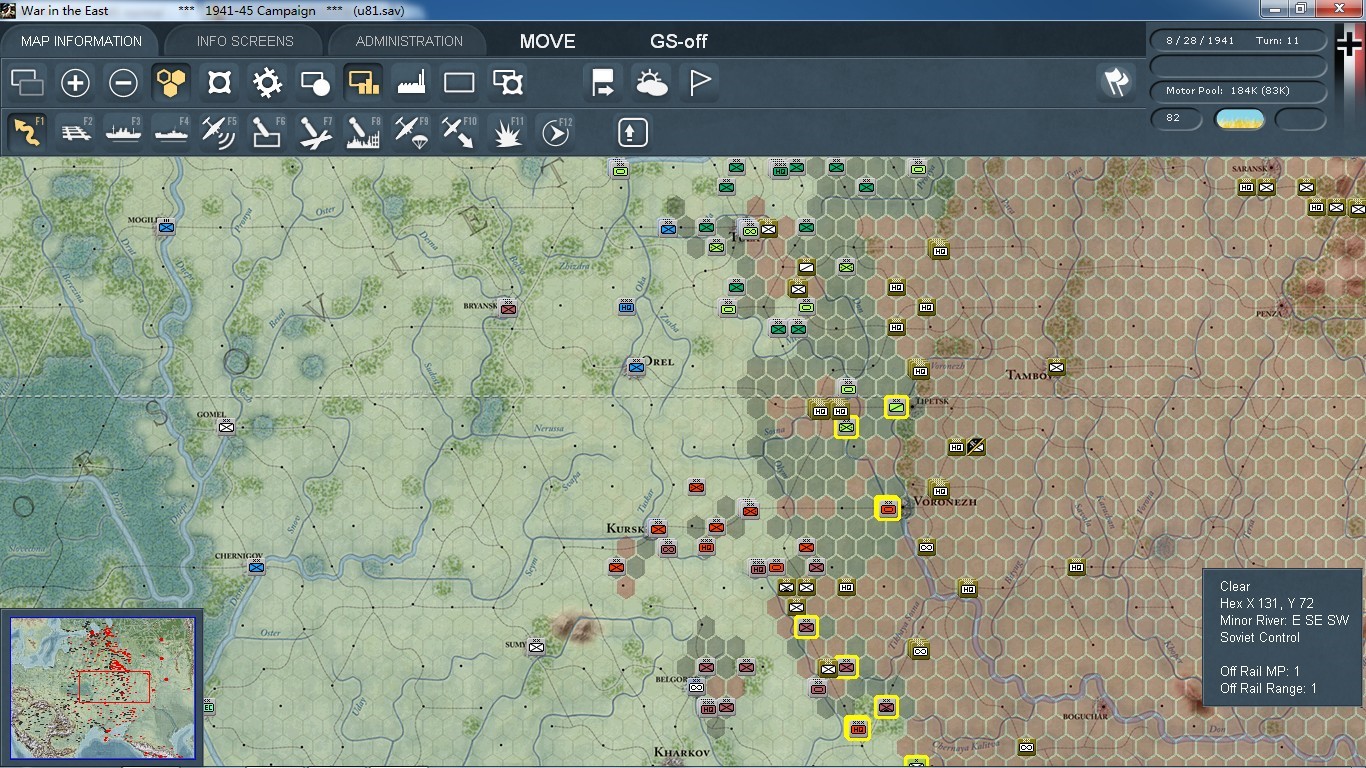Select the highlighted red unit west of Voronezh

(x=887, y=508)
